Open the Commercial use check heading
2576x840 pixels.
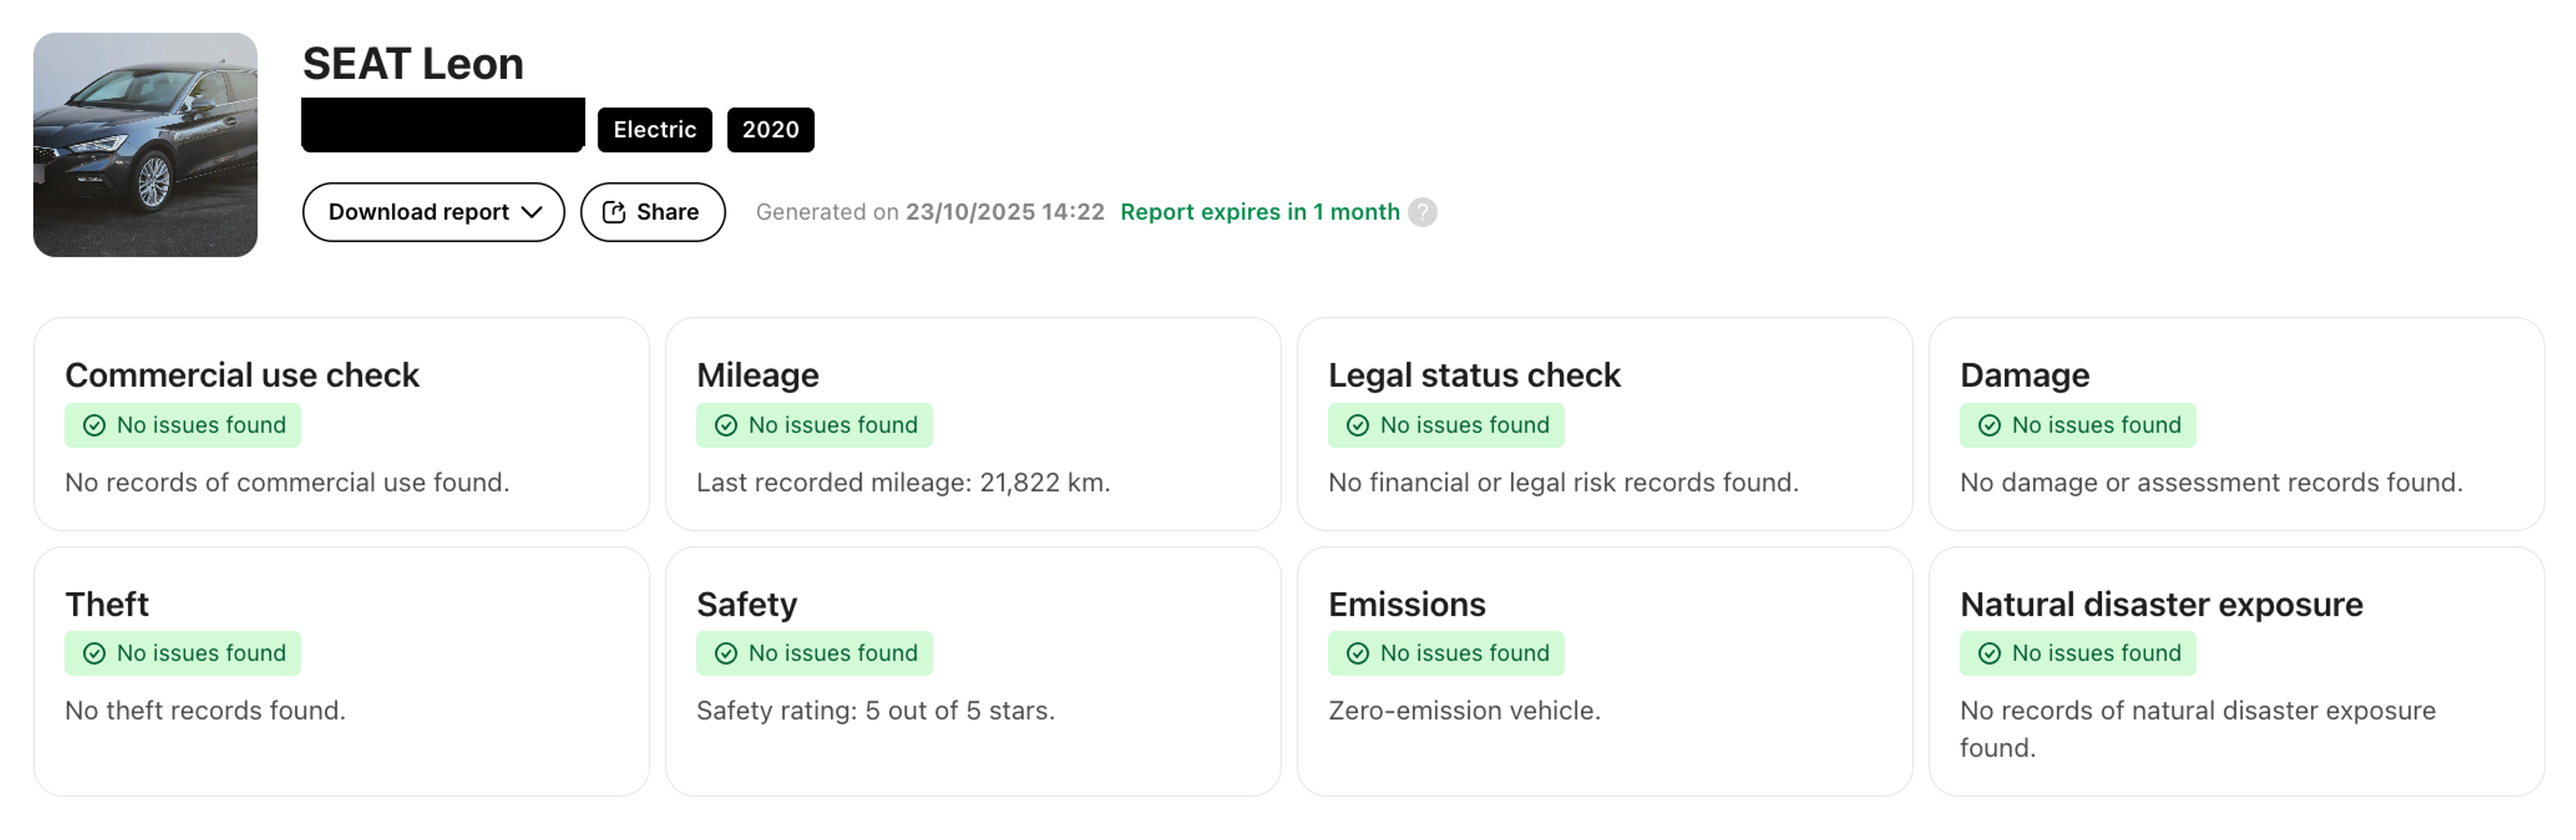(242, 375)
